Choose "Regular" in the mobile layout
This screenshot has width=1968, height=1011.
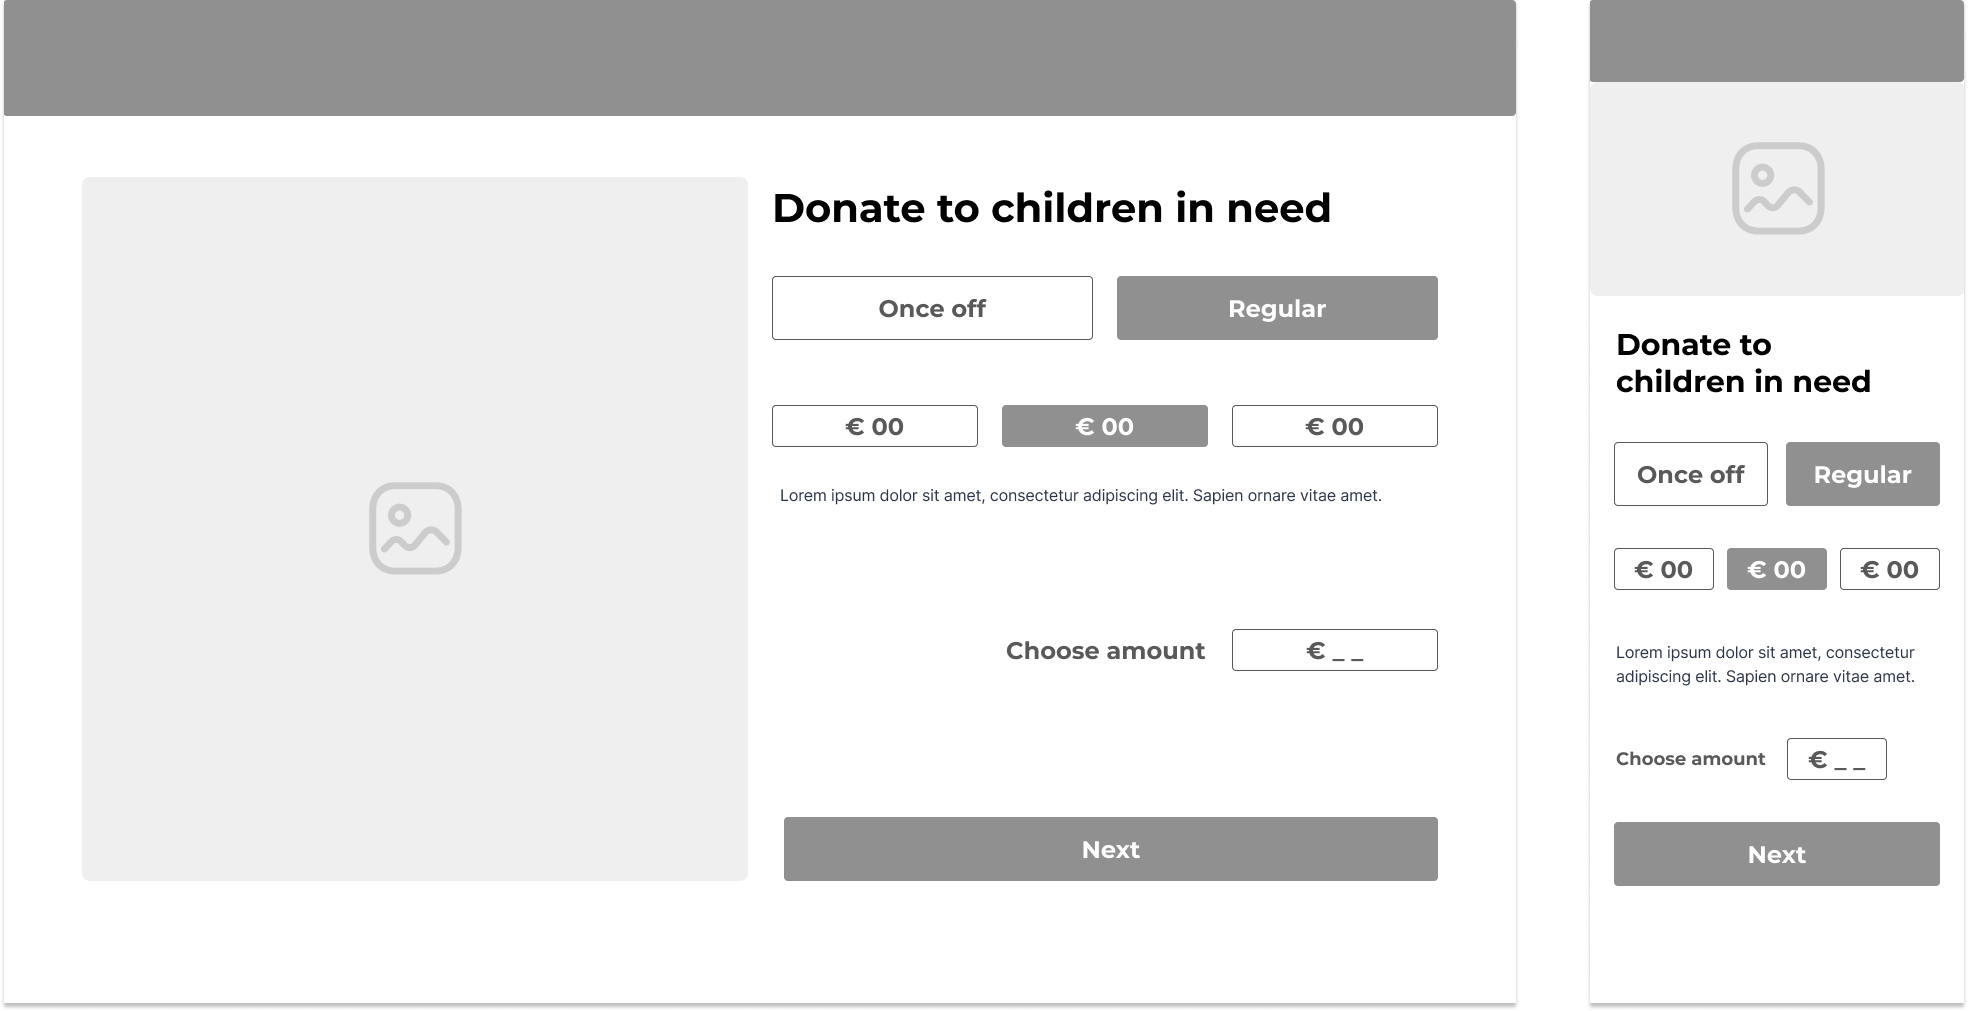click(1862, 474)
